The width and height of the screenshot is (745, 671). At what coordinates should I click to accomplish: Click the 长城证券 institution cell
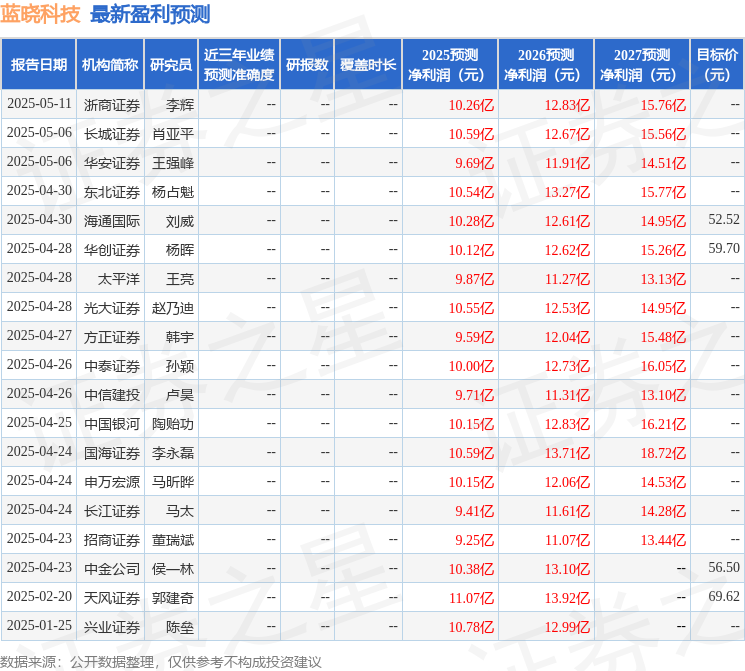[112, 134]
